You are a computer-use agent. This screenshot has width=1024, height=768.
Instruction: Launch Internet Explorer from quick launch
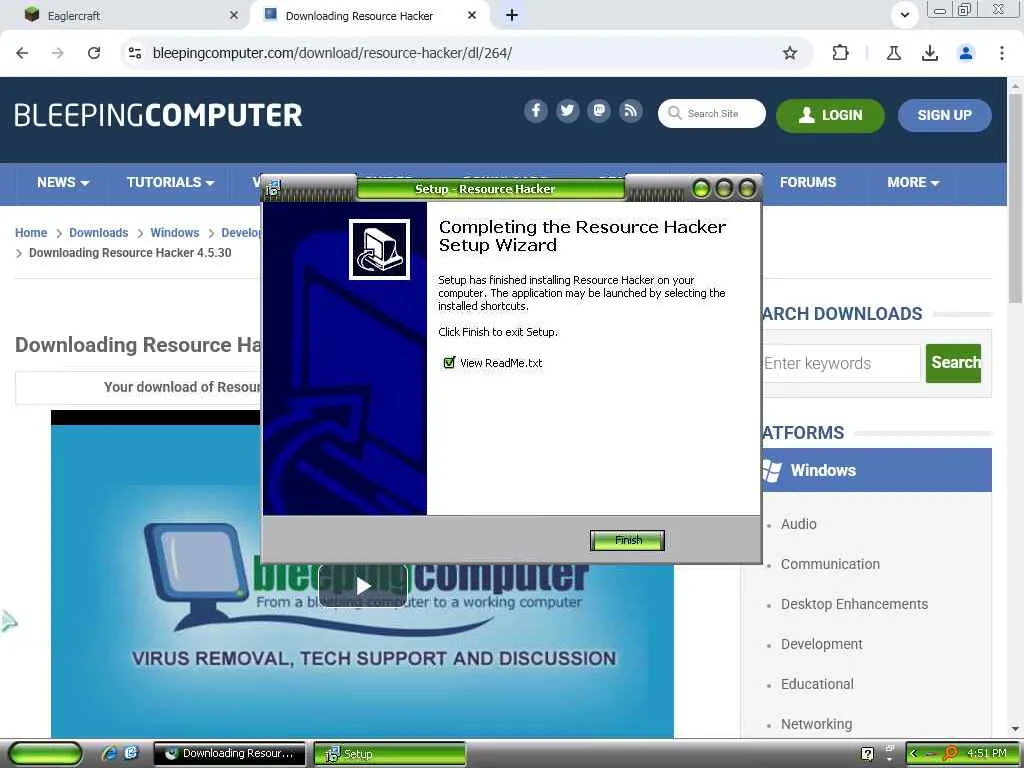tap(109, 753)
